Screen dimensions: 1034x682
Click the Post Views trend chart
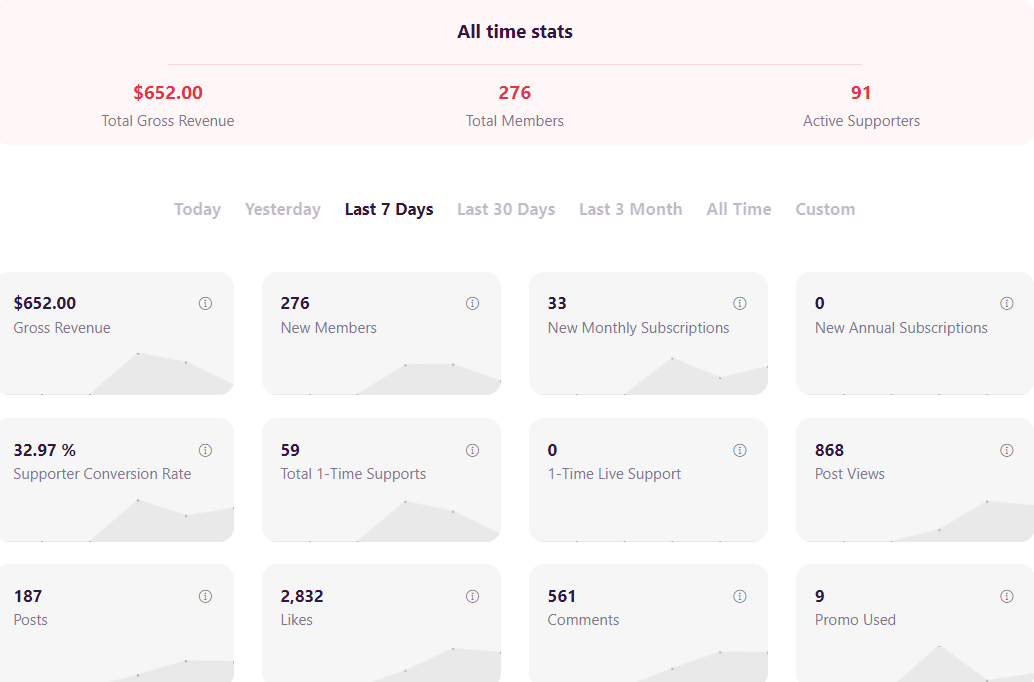915,520
